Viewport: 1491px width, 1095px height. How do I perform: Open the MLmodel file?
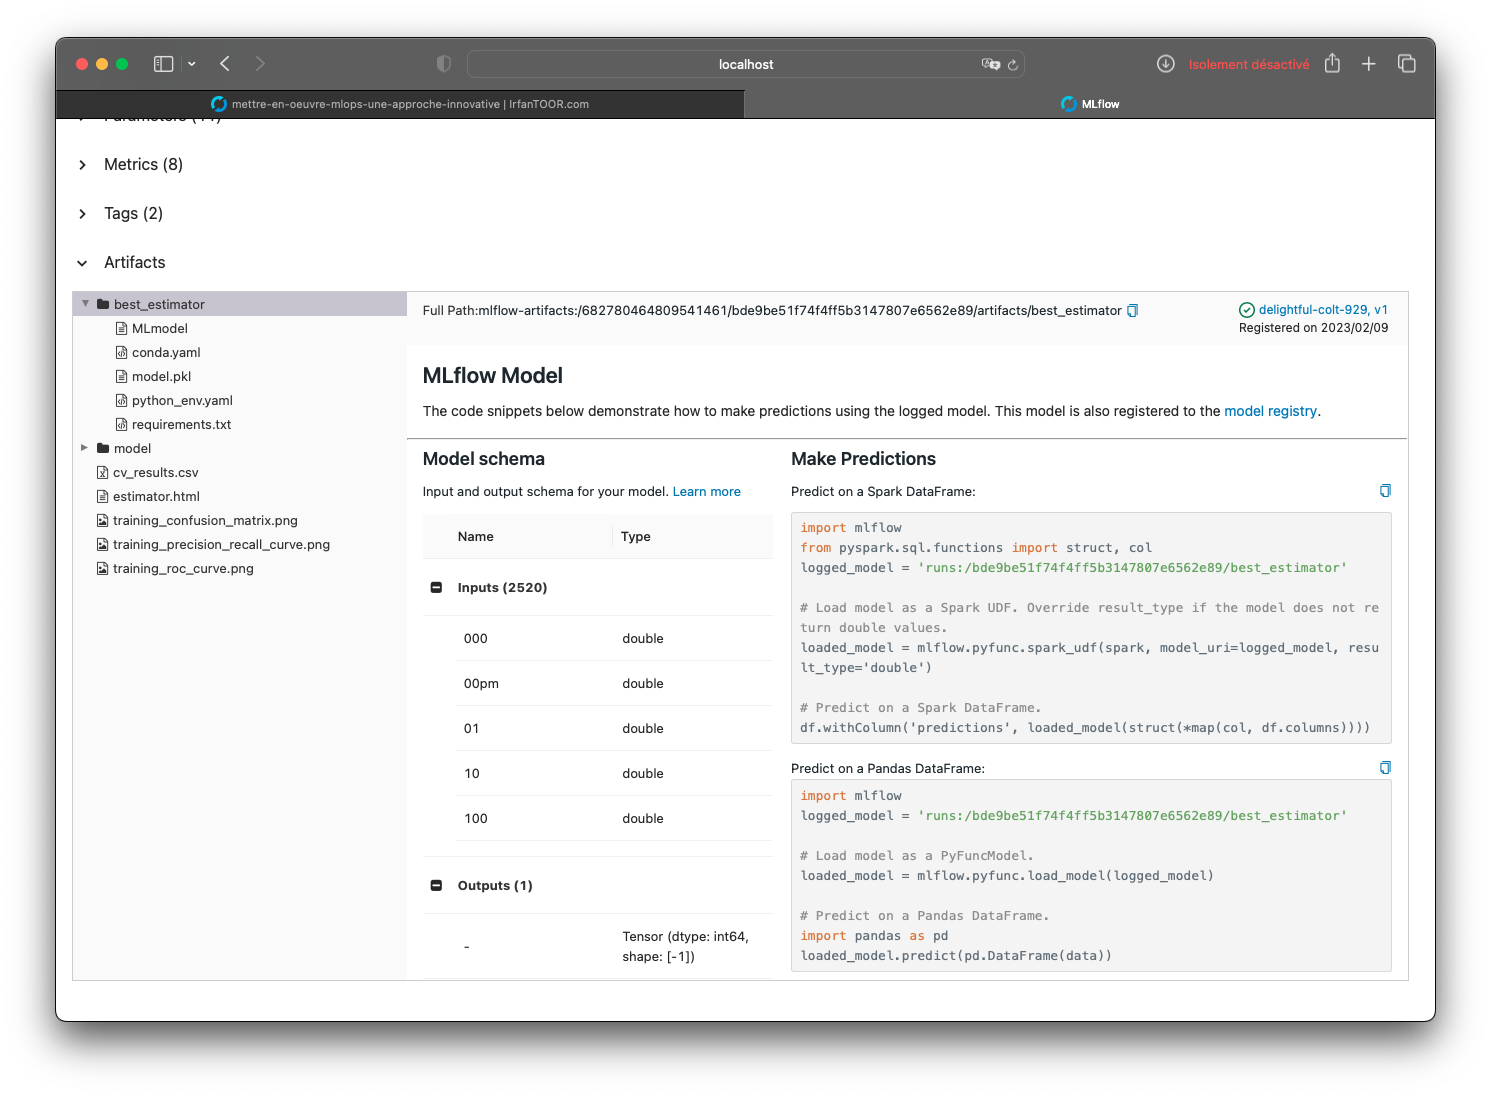tap(159, 328)
